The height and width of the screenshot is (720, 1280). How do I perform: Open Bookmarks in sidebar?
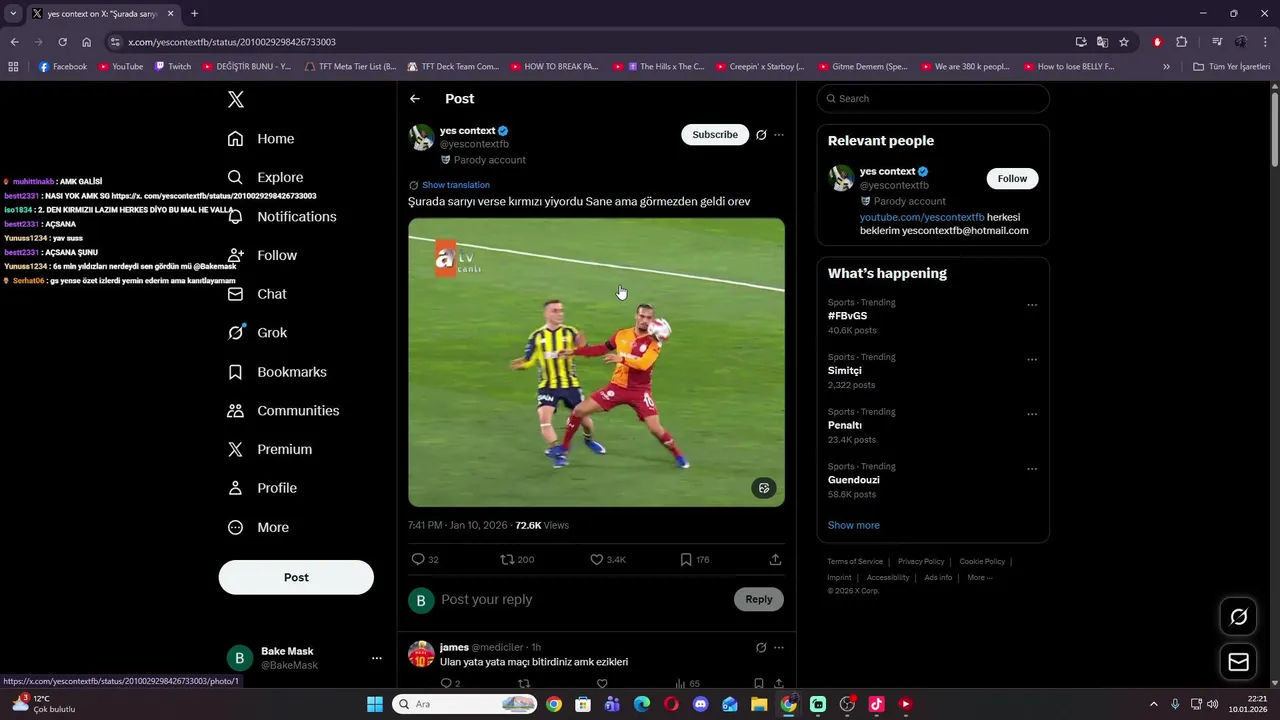pos(277,372)
